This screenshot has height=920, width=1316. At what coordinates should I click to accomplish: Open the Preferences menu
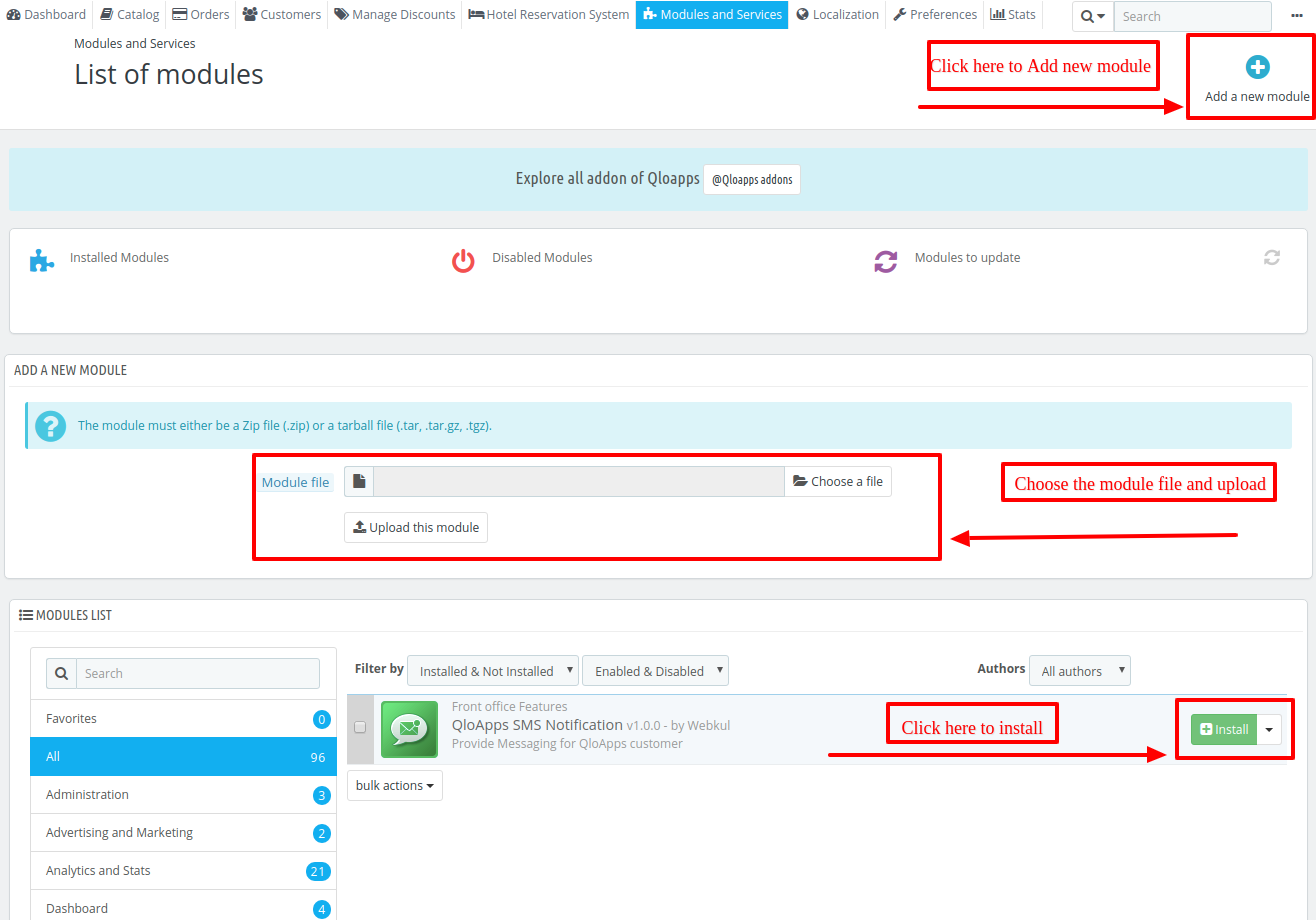tap(935, 14)
